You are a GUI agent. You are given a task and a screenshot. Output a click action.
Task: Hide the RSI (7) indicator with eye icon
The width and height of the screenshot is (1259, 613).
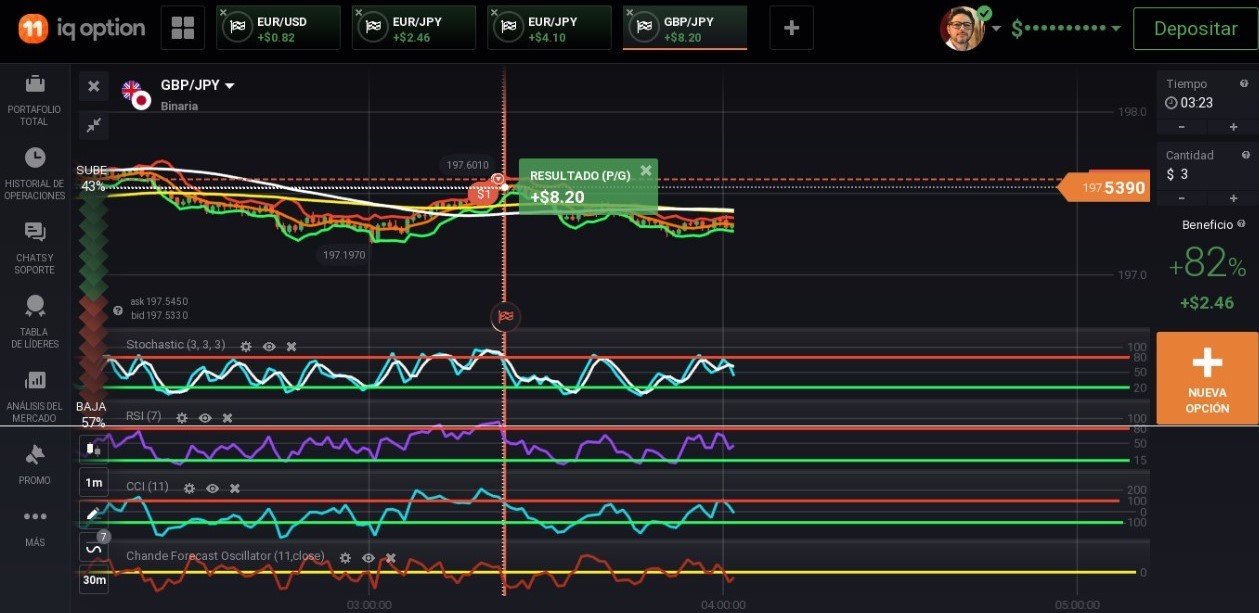205,418
